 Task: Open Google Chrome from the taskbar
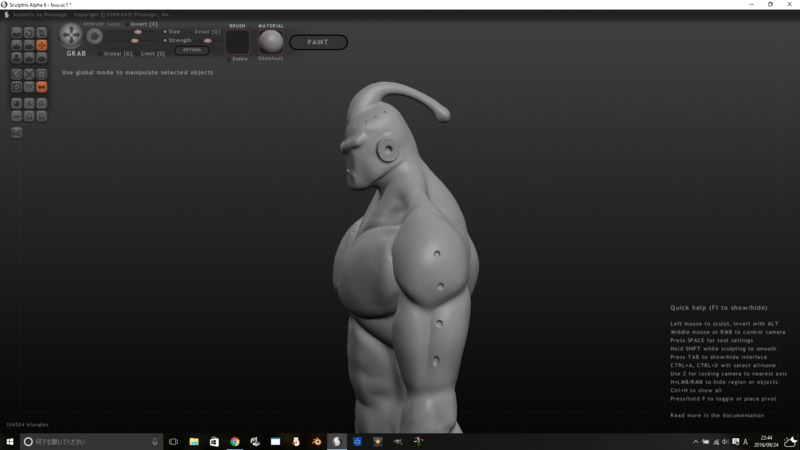point(235,442)
